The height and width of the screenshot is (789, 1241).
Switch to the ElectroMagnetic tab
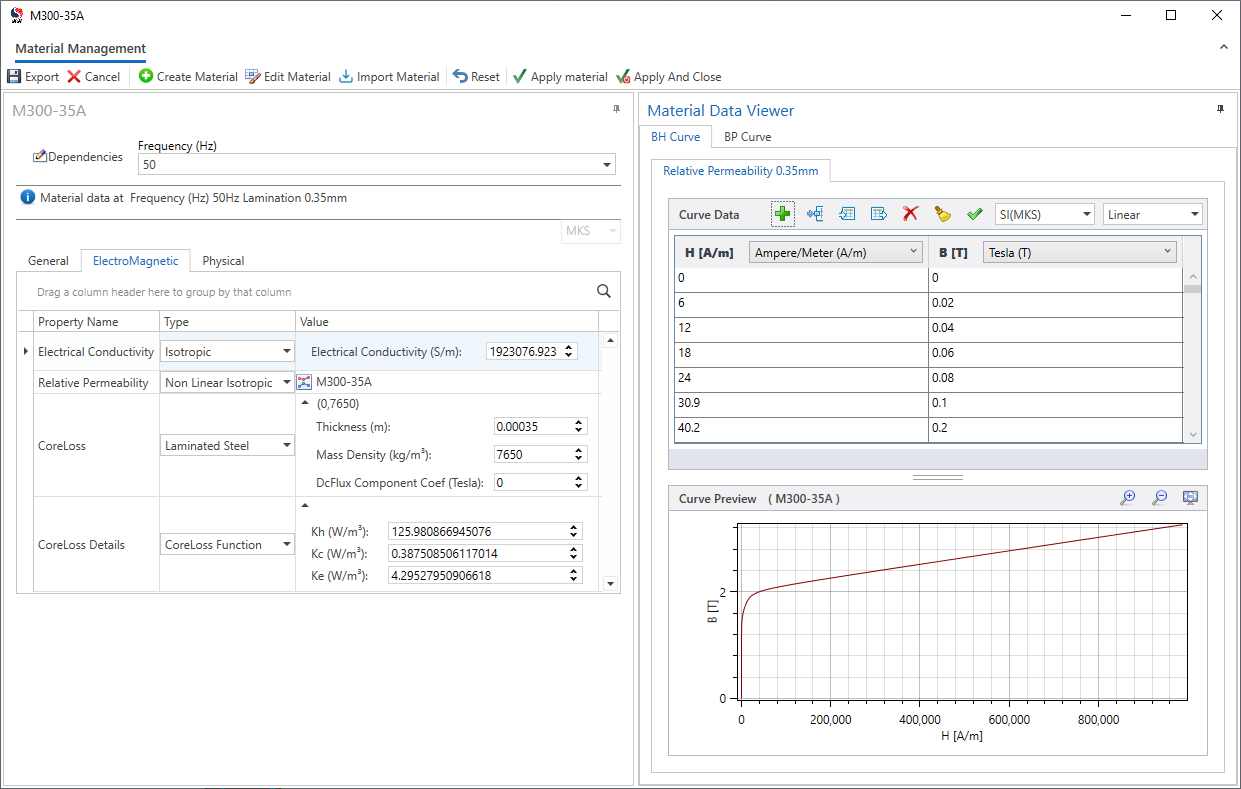pyautogui.click(x=135, y=261)
